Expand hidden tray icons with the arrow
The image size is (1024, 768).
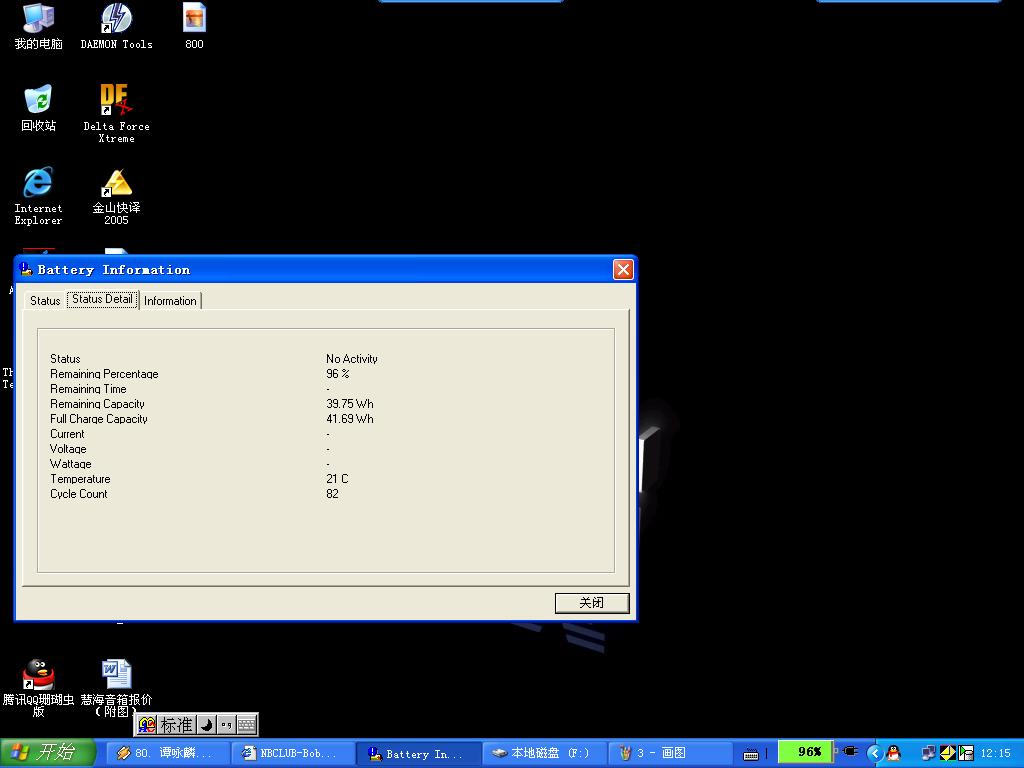coord(874,753)
